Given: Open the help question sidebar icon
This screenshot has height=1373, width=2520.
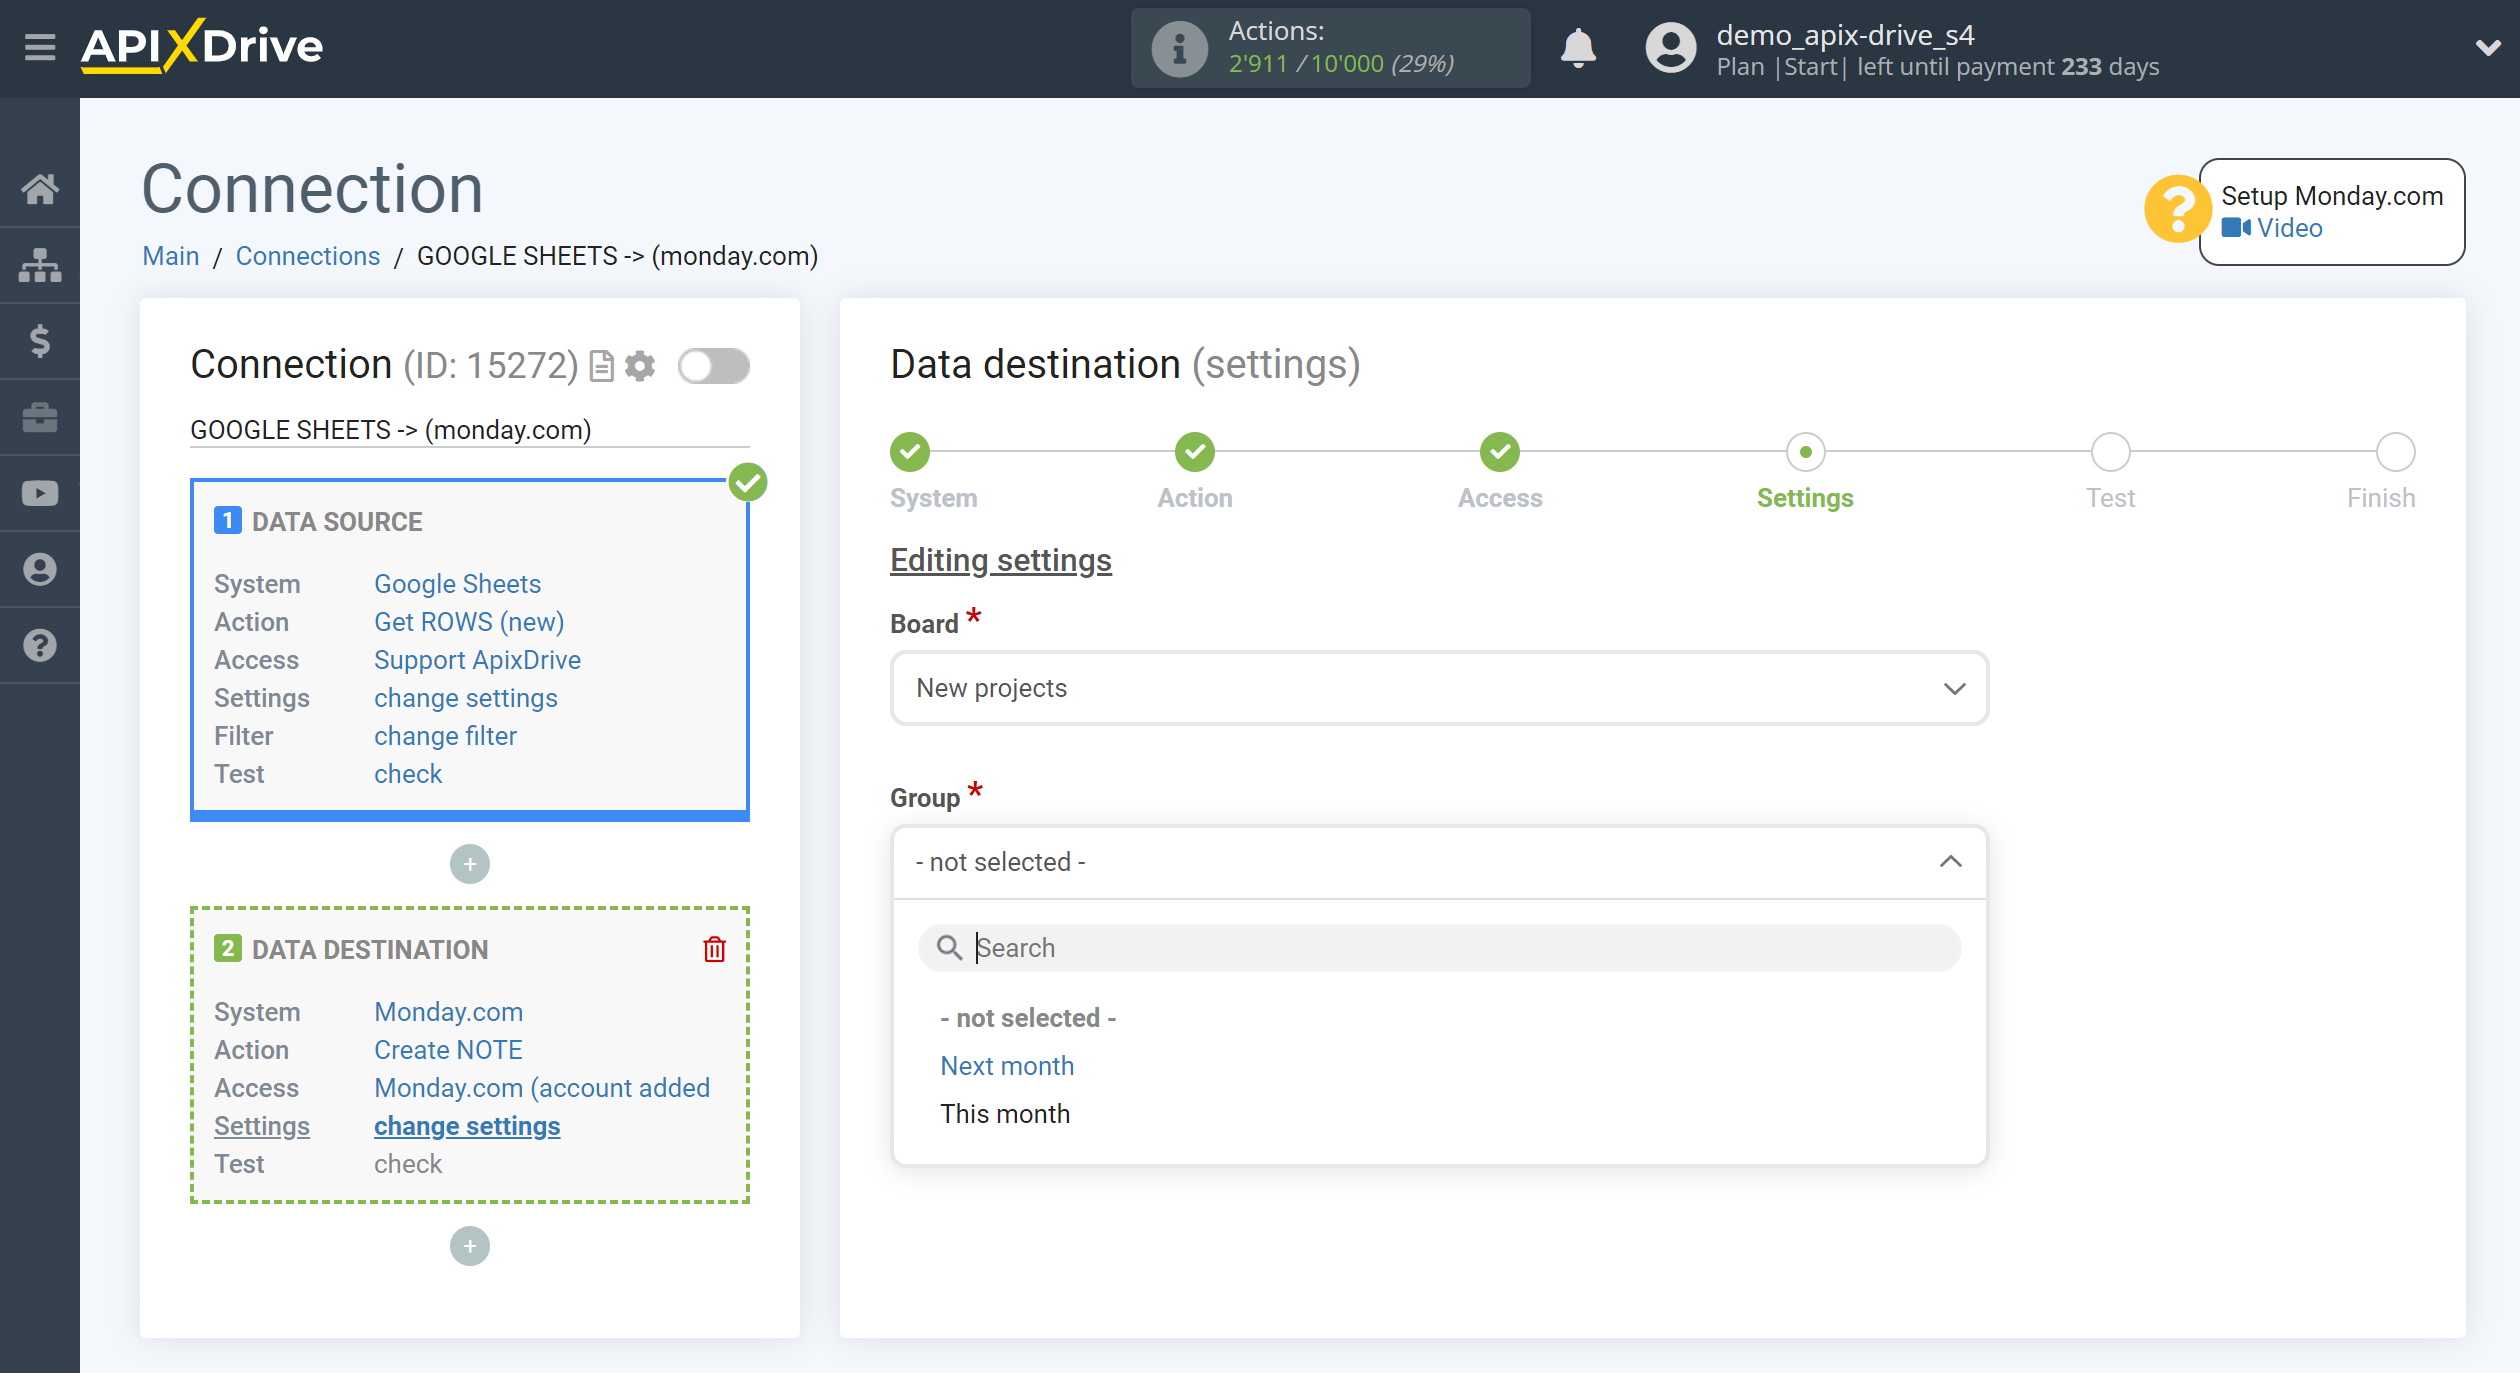Looking at the screenshot, I should [40, 645].
